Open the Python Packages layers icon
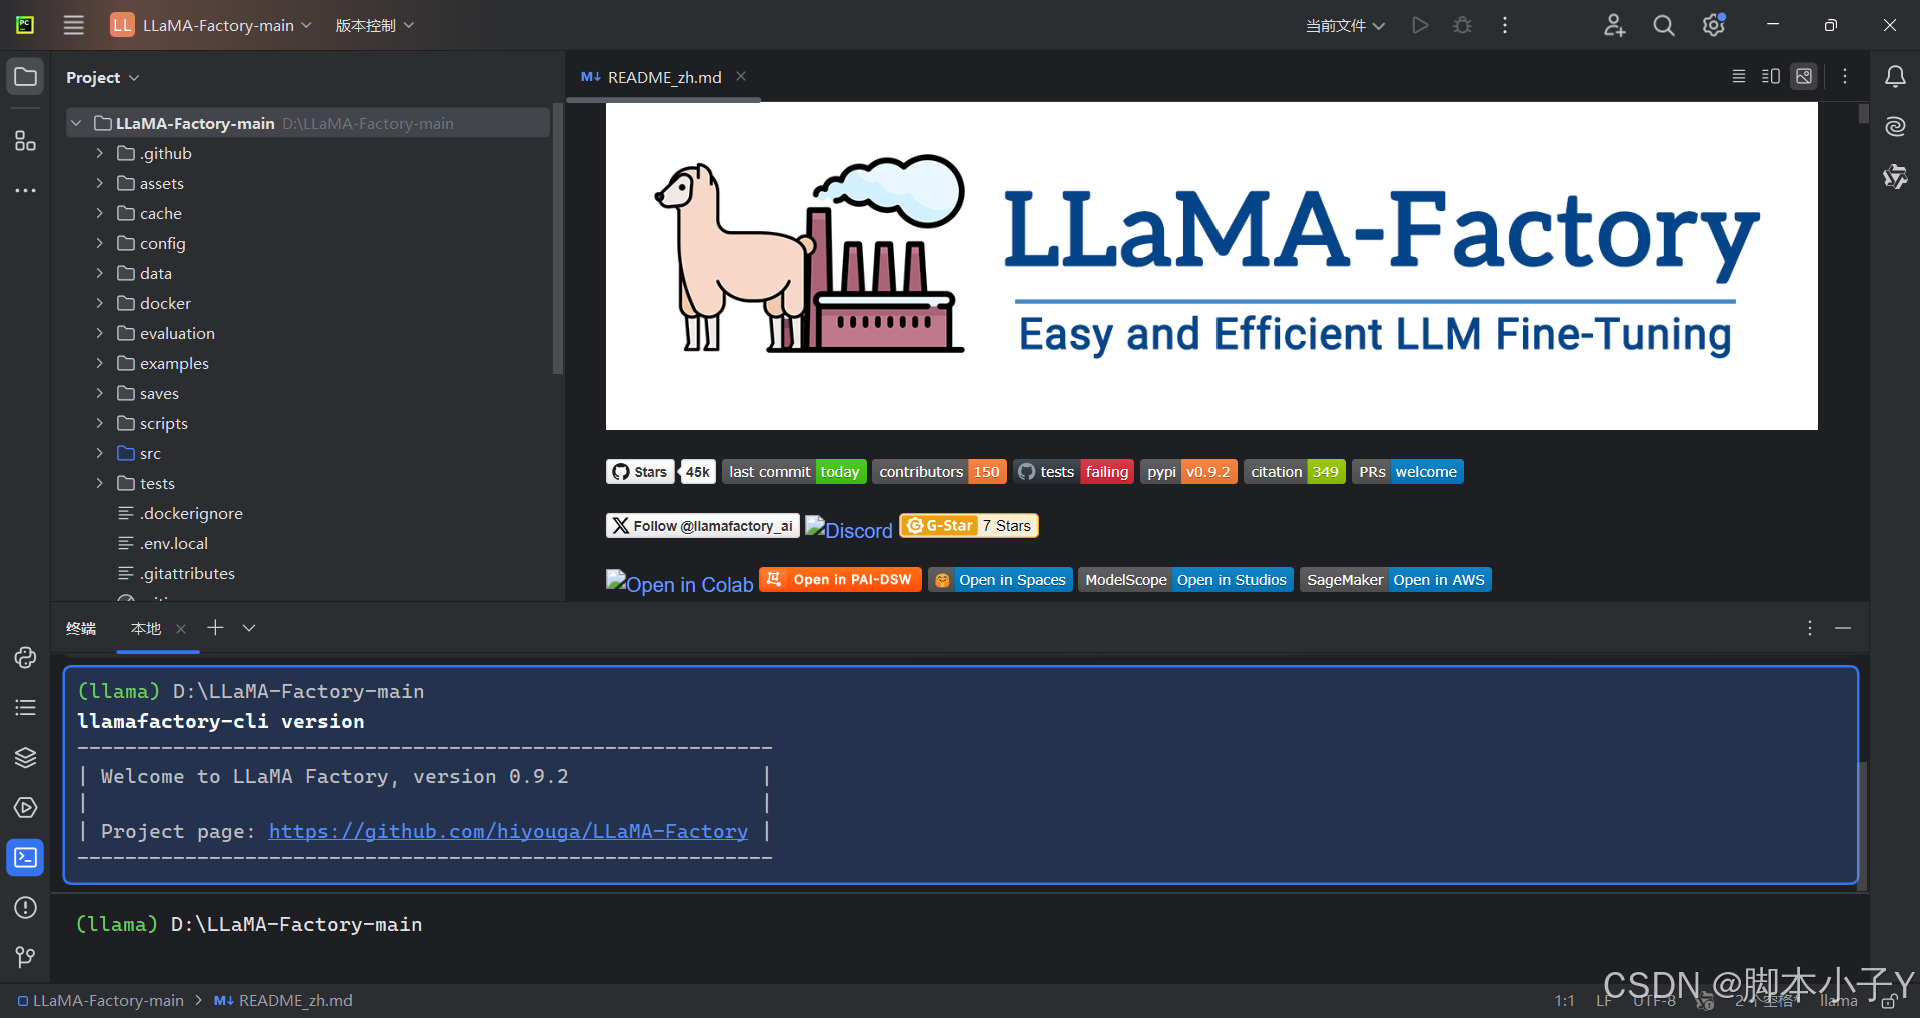 (26, 757)
